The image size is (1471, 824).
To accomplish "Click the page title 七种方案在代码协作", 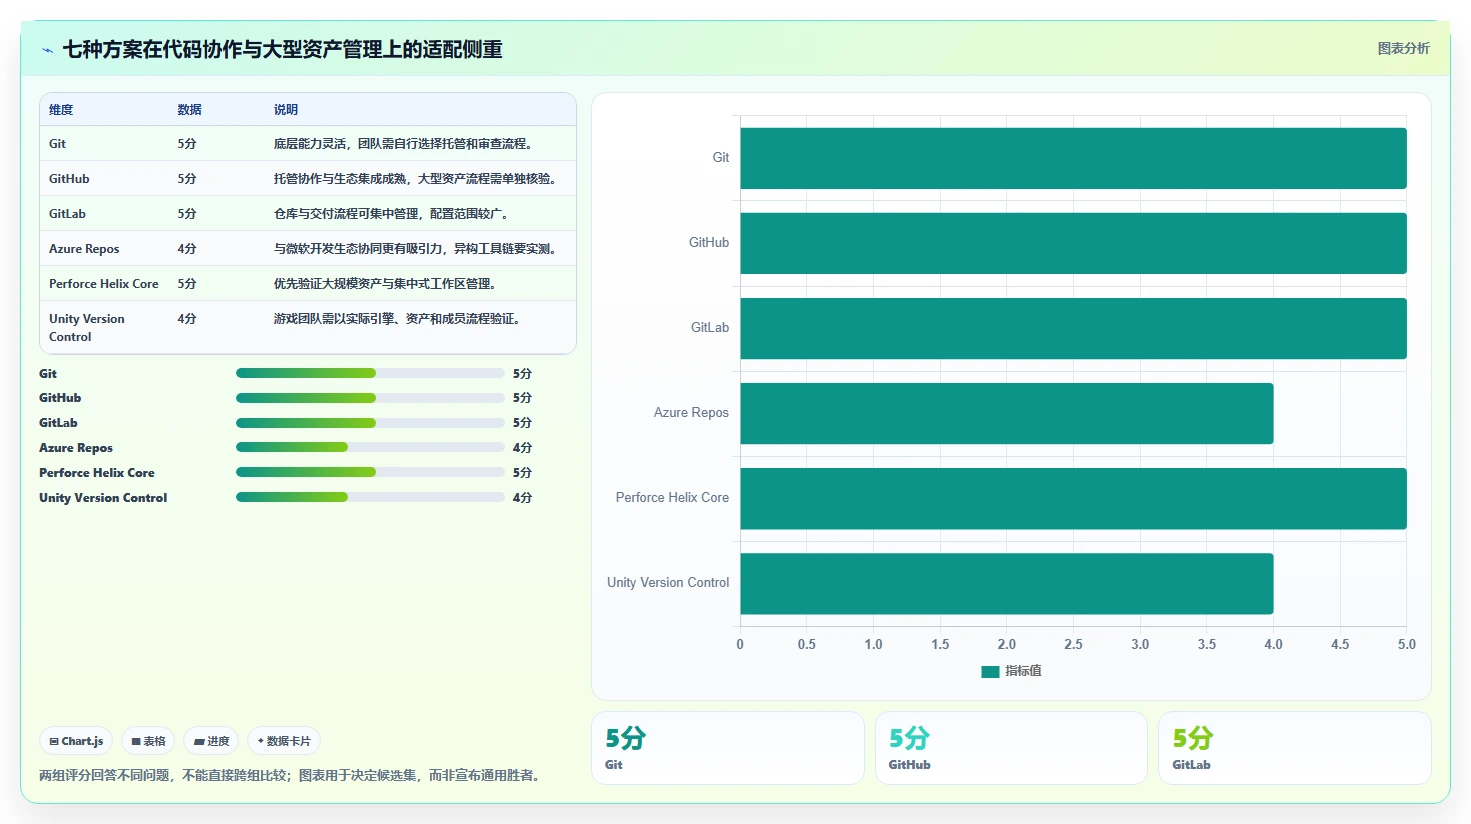I will pyautogui.click(x=283, y=50).
